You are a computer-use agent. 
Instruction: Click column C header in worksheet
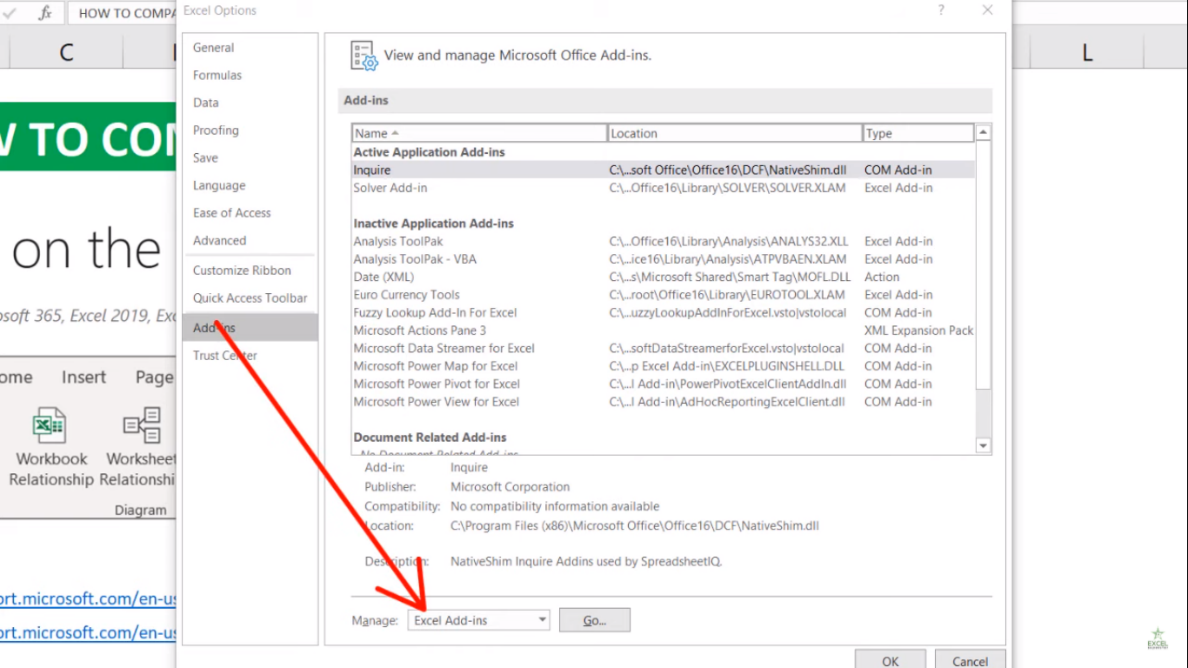66,52
